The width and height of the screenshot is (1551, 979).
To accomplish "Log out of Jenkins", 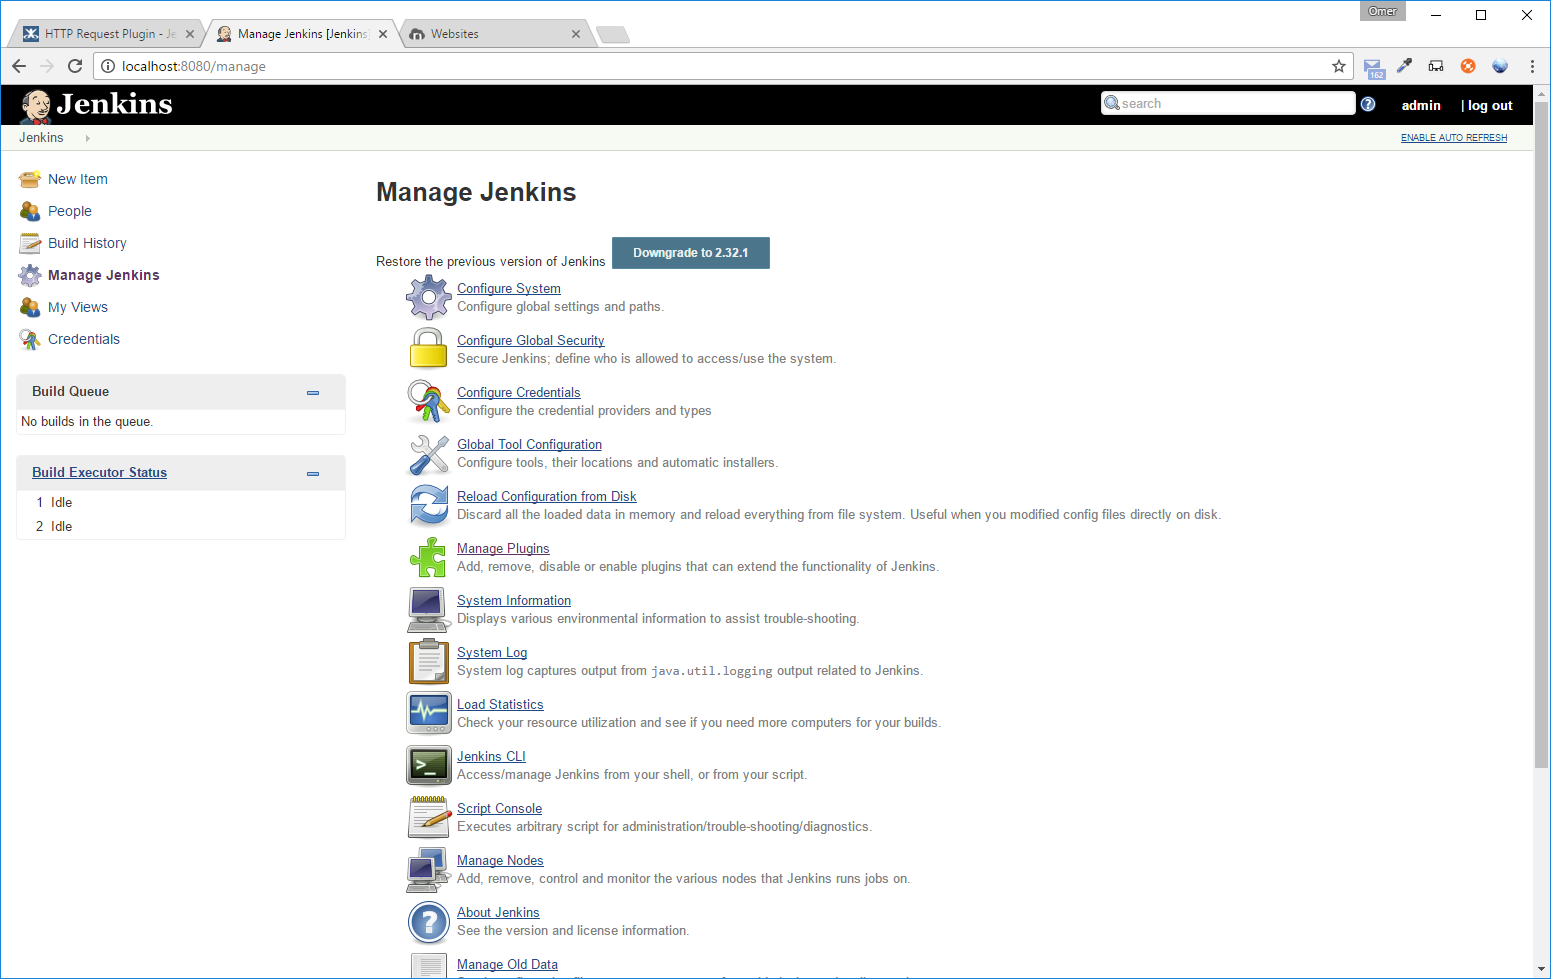I will (x=1491, y=105).
